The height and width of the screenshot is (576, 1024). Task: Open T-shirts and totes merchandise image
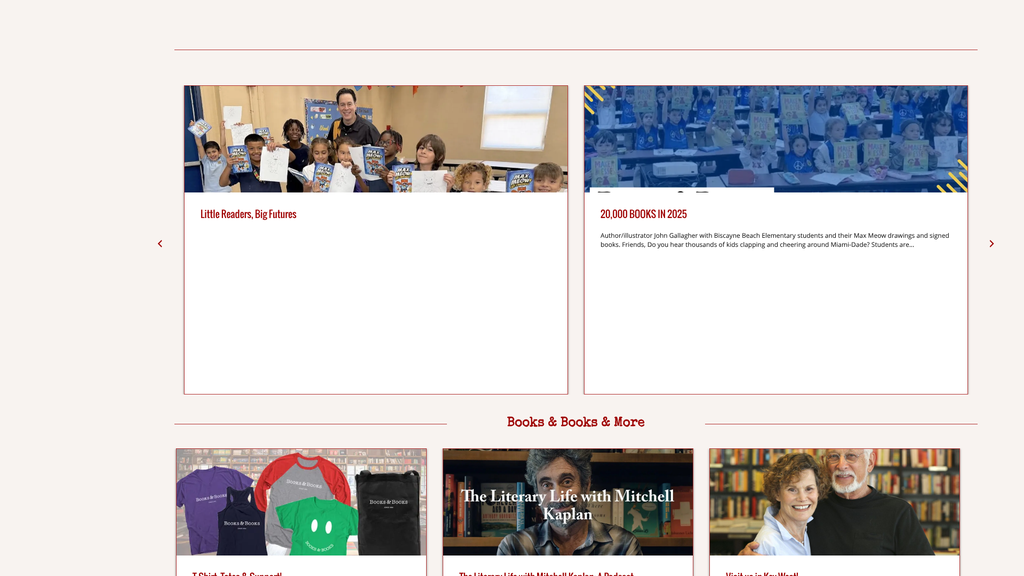click(x=301, y=502)
